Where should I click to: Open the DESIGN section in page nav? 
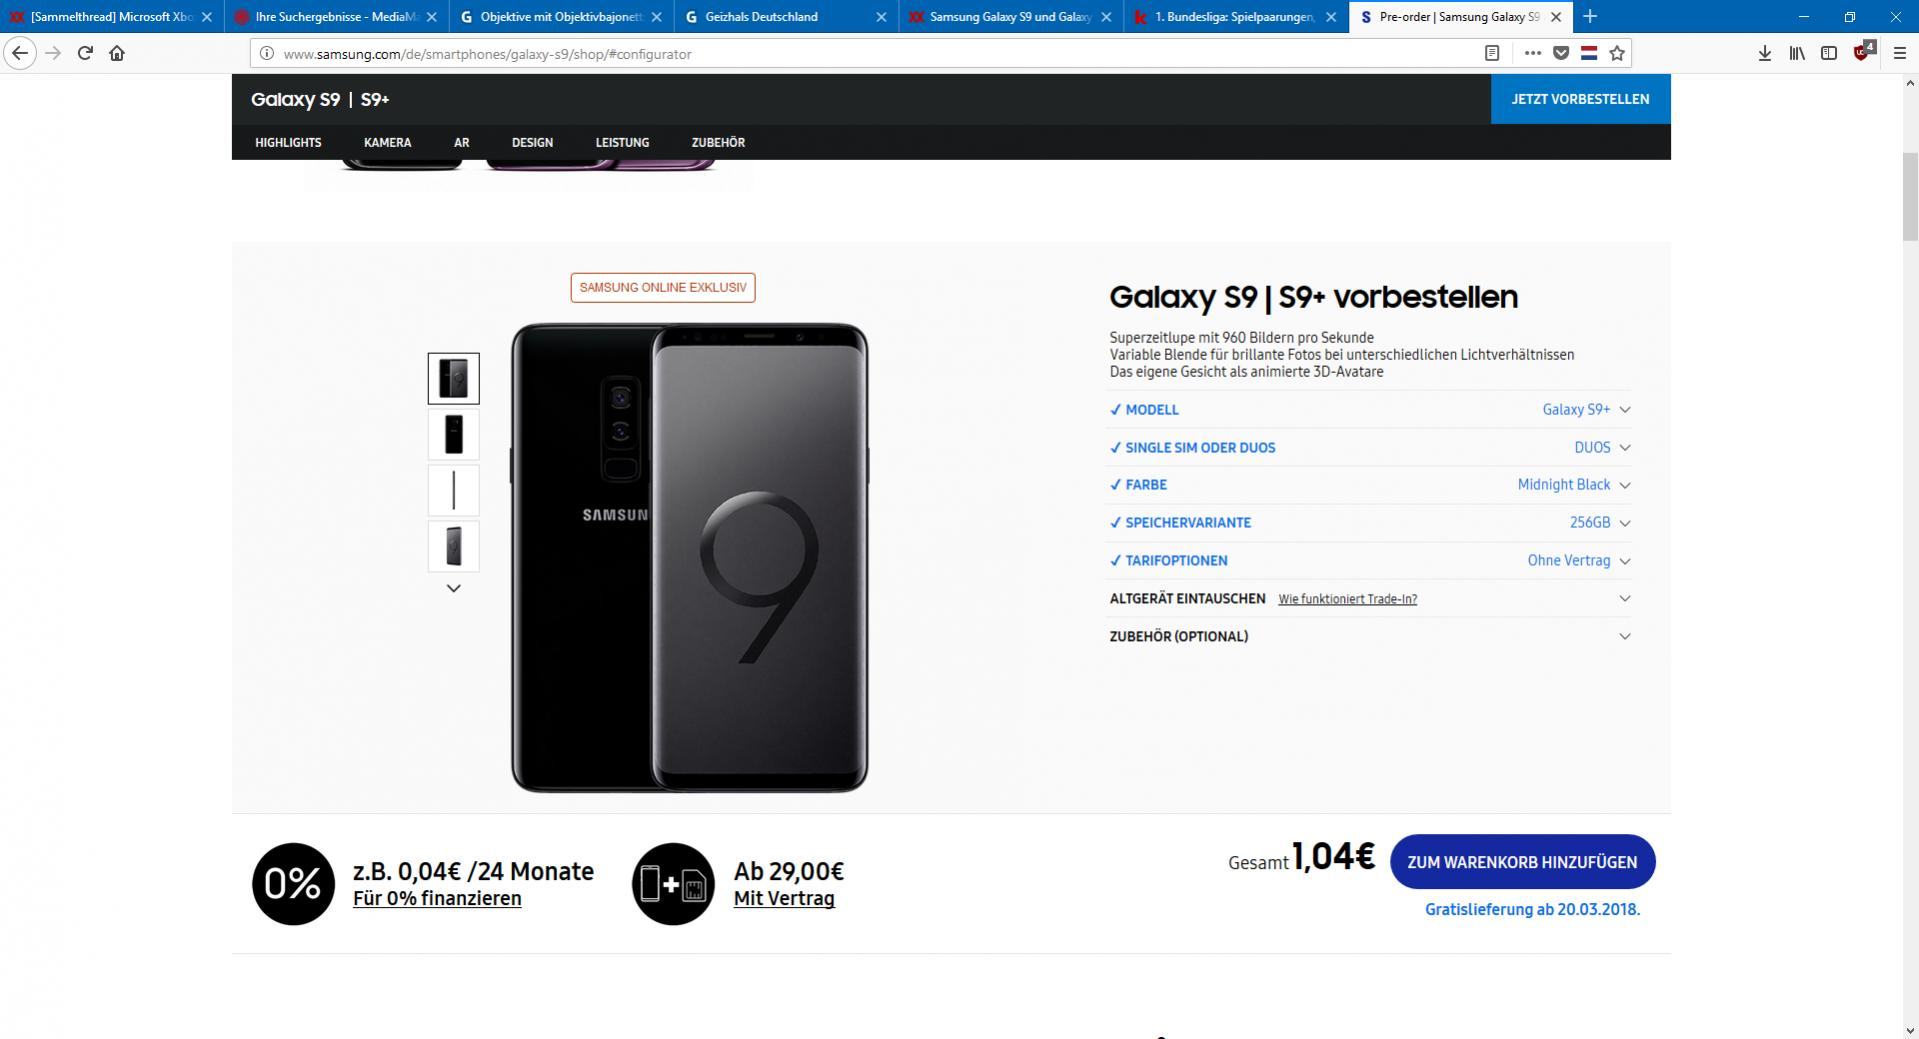[532, 142]
